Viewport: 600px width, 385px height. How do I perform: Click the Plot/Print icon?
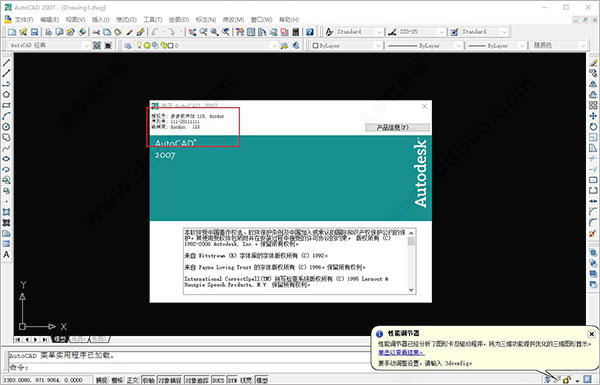48,32
